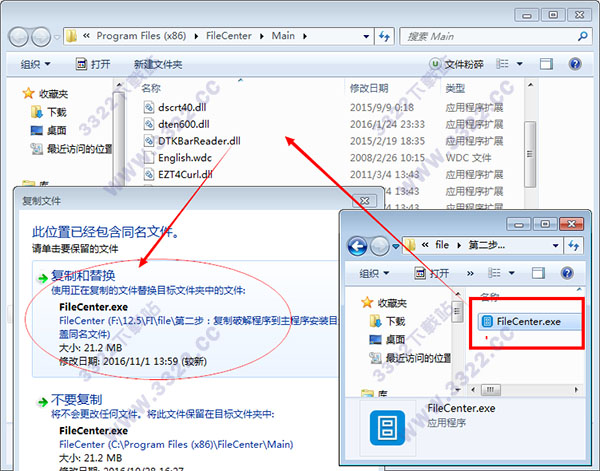This screenshot has width=600, height=471.
Task: Click file breadcrumb in small window
Action: point(442,245)
